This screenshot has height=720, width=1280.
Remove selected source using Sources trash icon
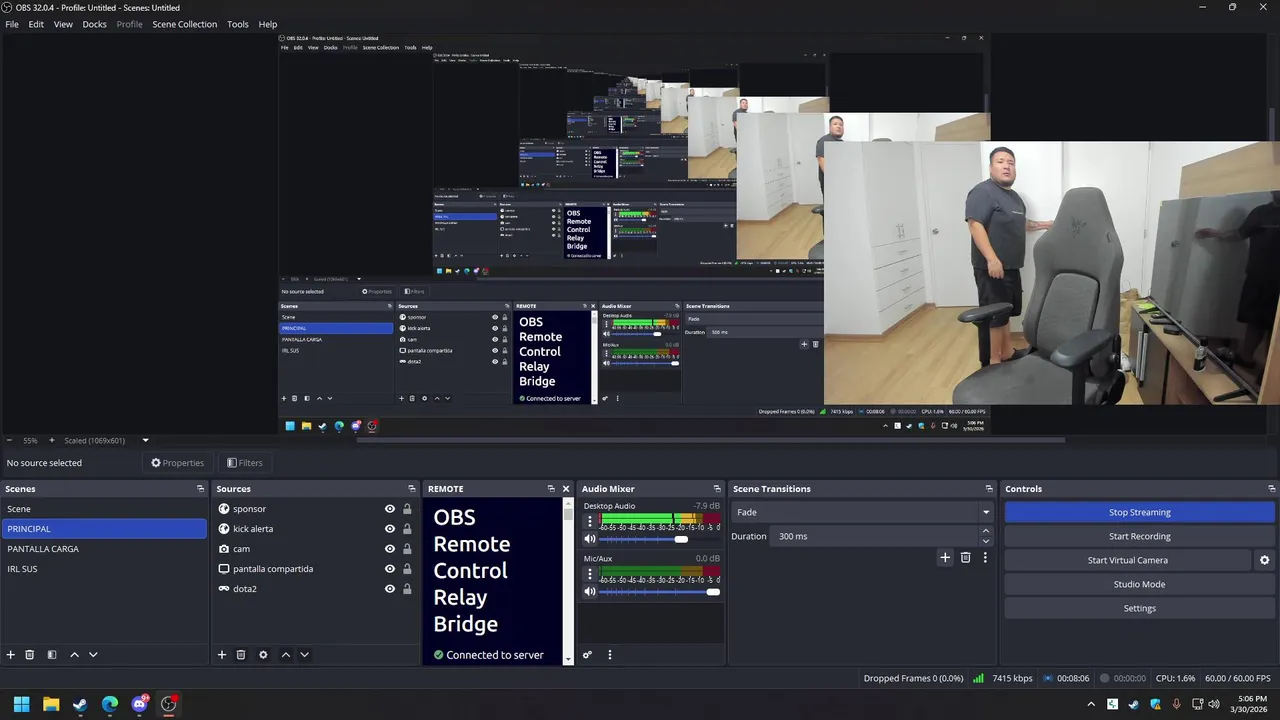(x=241, y=655)
